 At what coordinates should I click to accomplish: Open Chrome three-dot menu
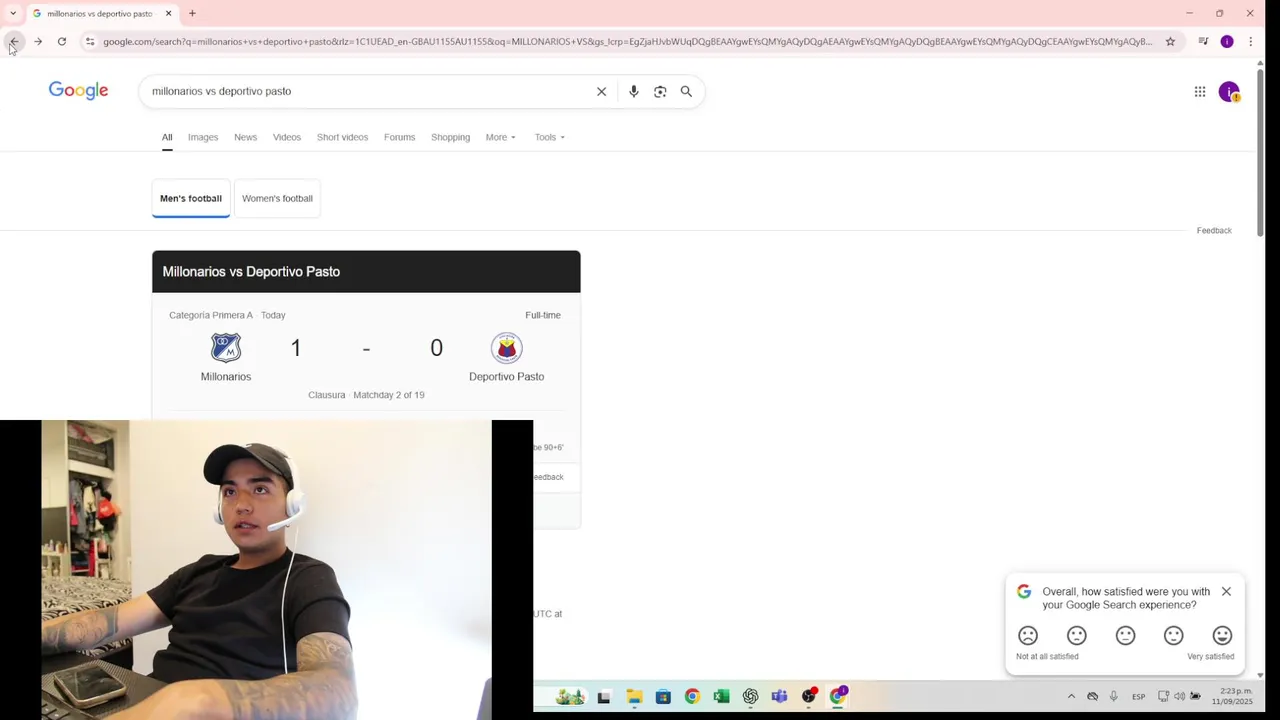point(1250,41)
